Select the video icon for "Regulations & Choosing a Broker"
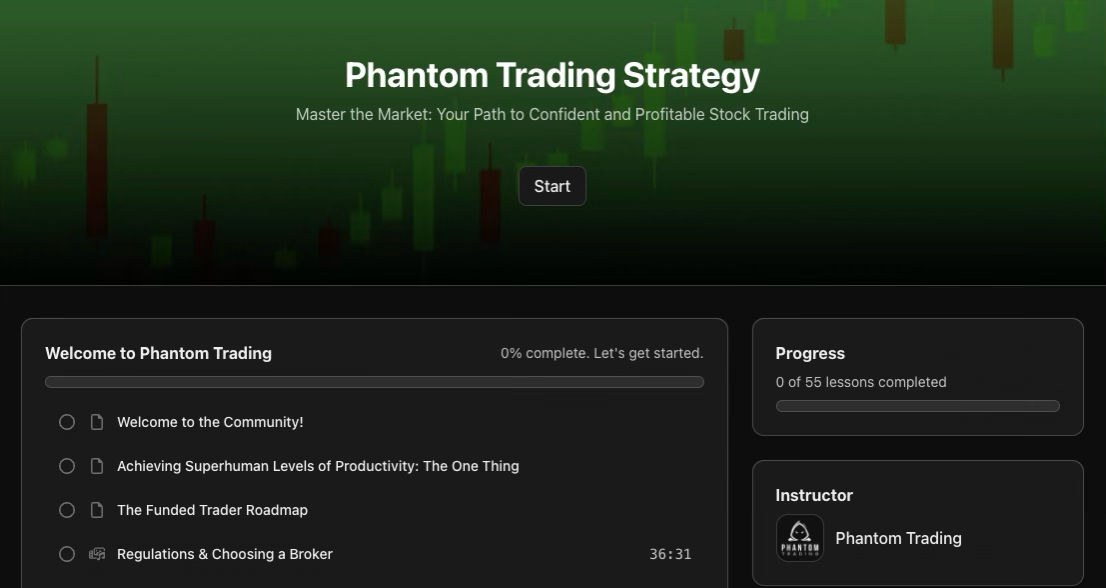This screenshot has width=1106, height=588. [x=96, y=553]
